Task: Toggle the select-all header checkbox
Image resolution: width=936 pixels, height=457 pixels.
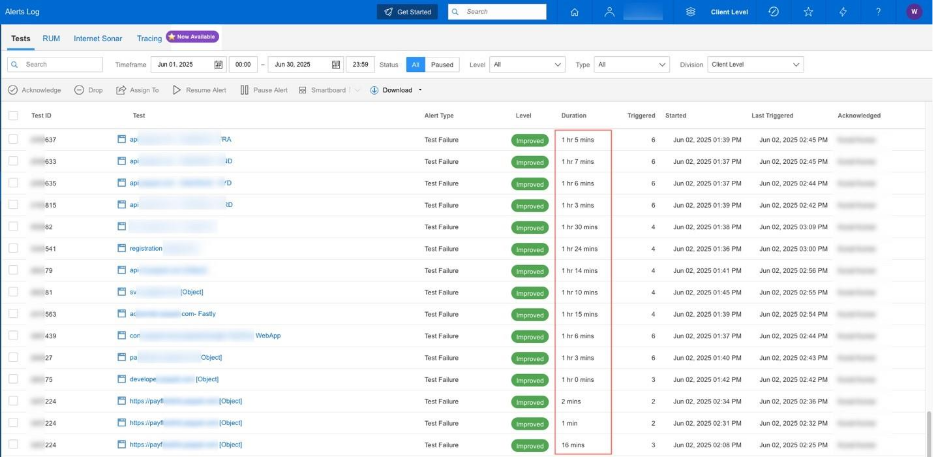Action: tap(13, 116)
